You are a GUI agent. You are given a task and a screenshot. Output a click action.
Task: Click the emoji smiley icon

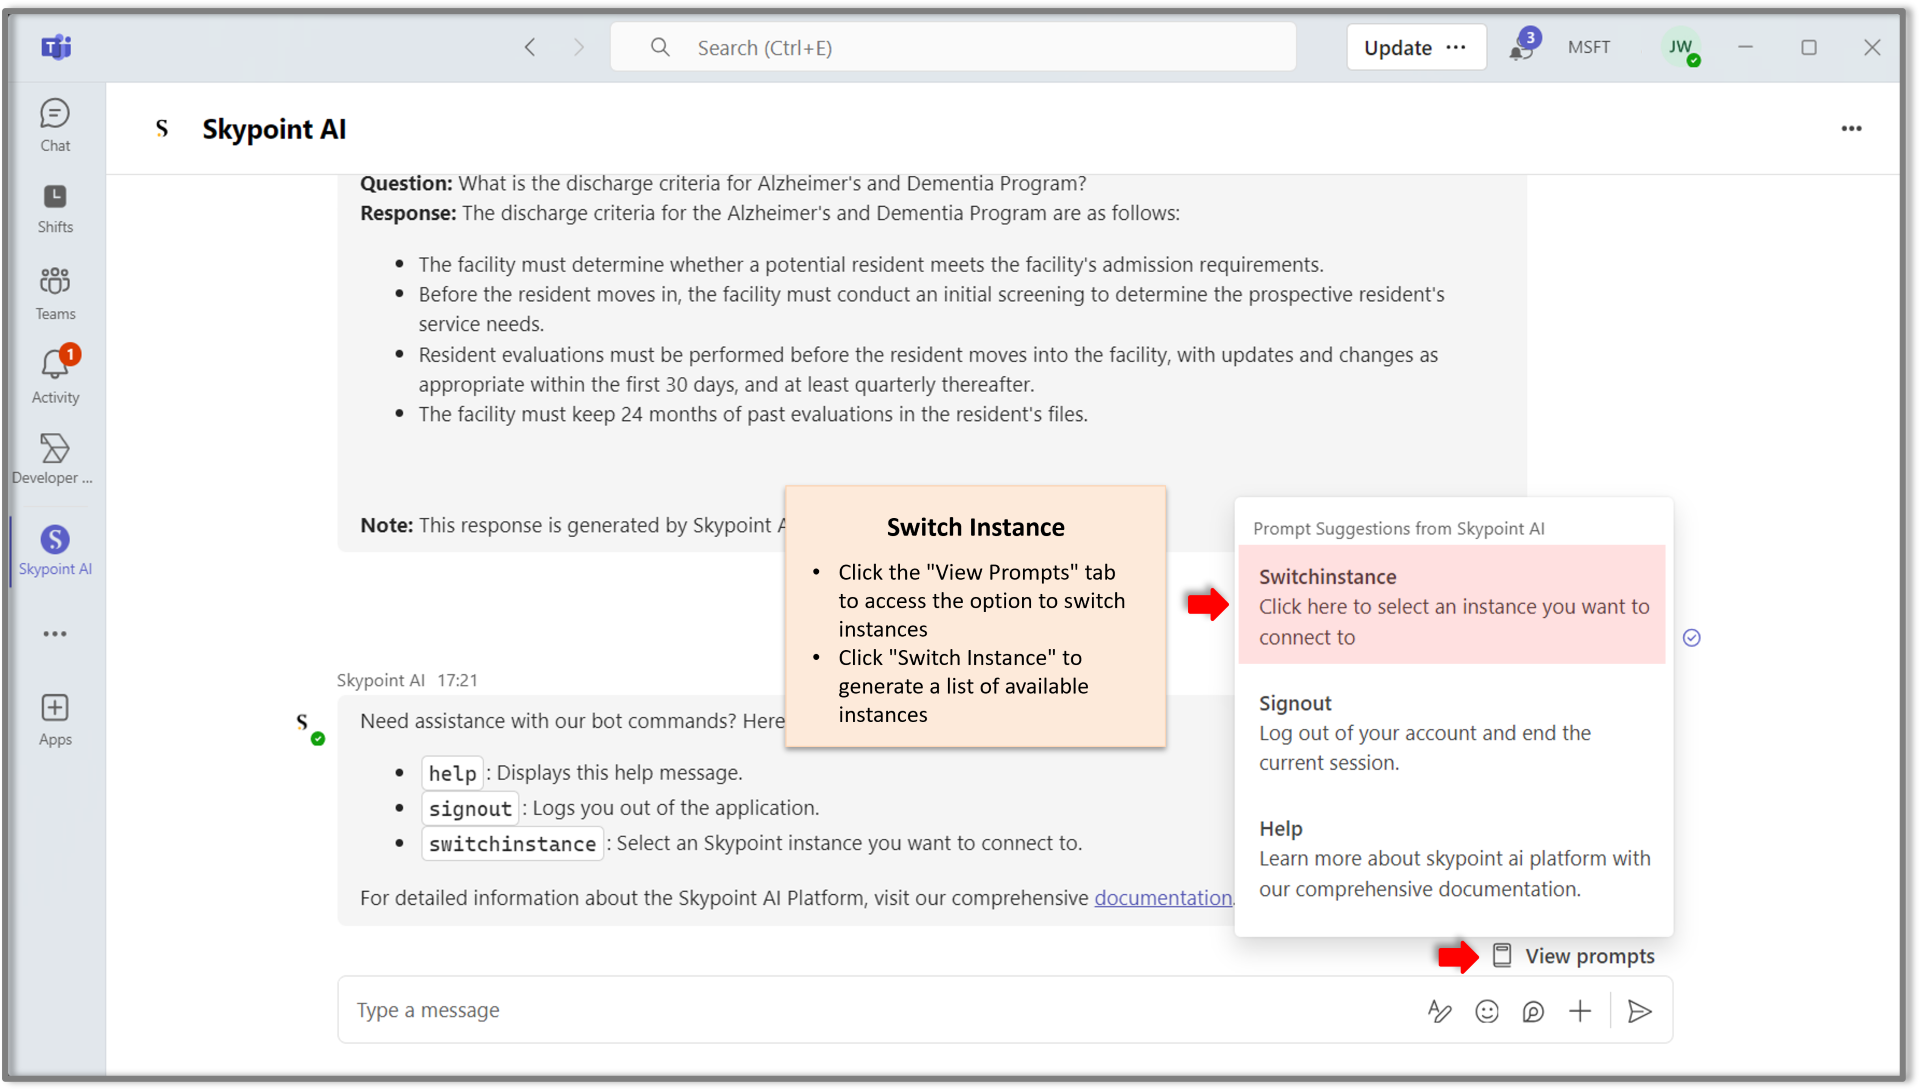tap(1487, 1011)
